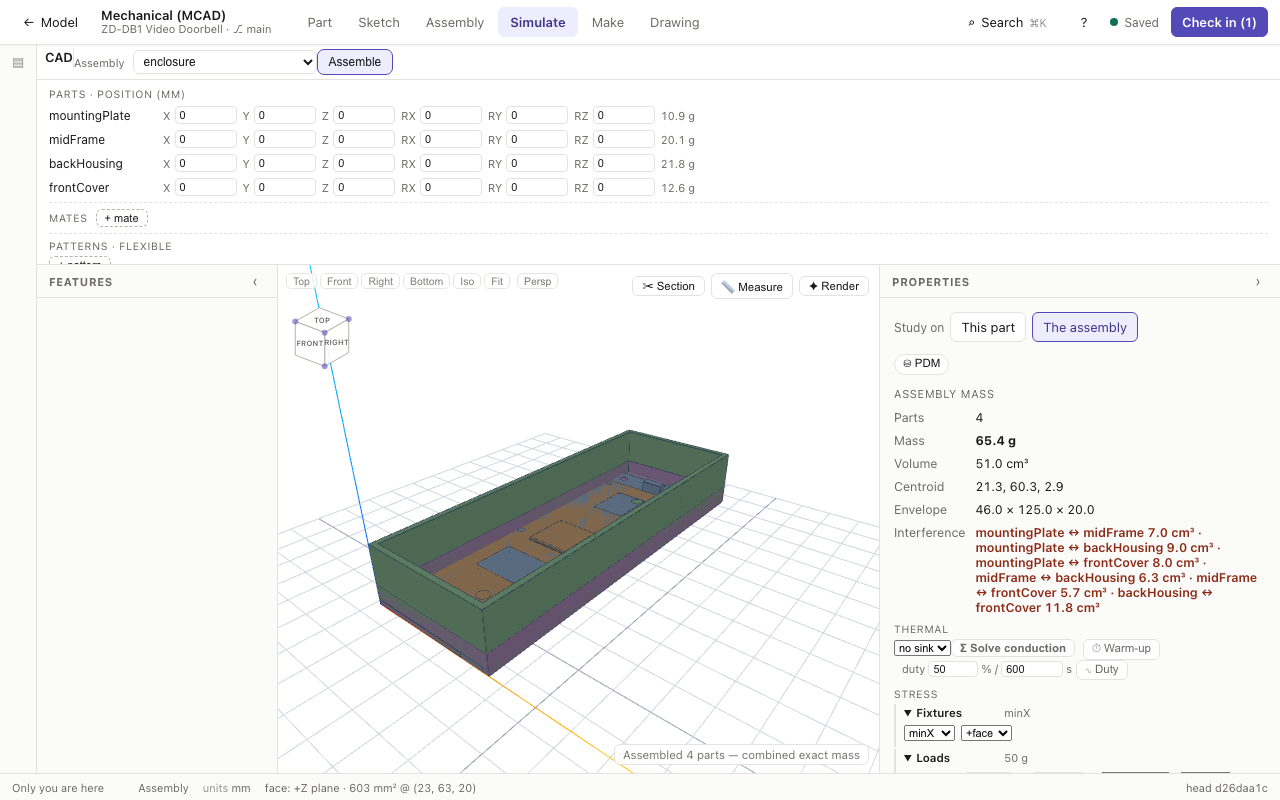Collapse the Loads section
1280x800 pixels.
click(x=908, y=758)
